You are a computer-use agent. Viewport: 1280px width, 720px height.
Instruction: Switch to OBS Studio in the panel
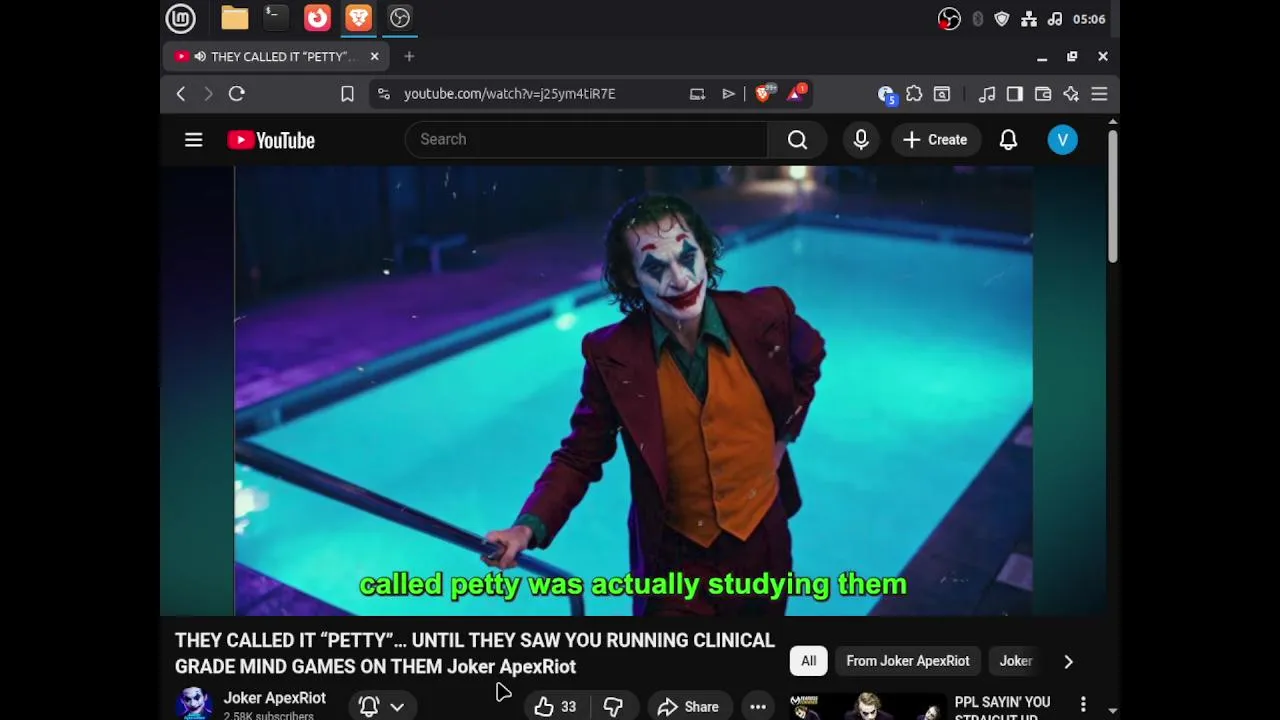[x=400, y=18]
